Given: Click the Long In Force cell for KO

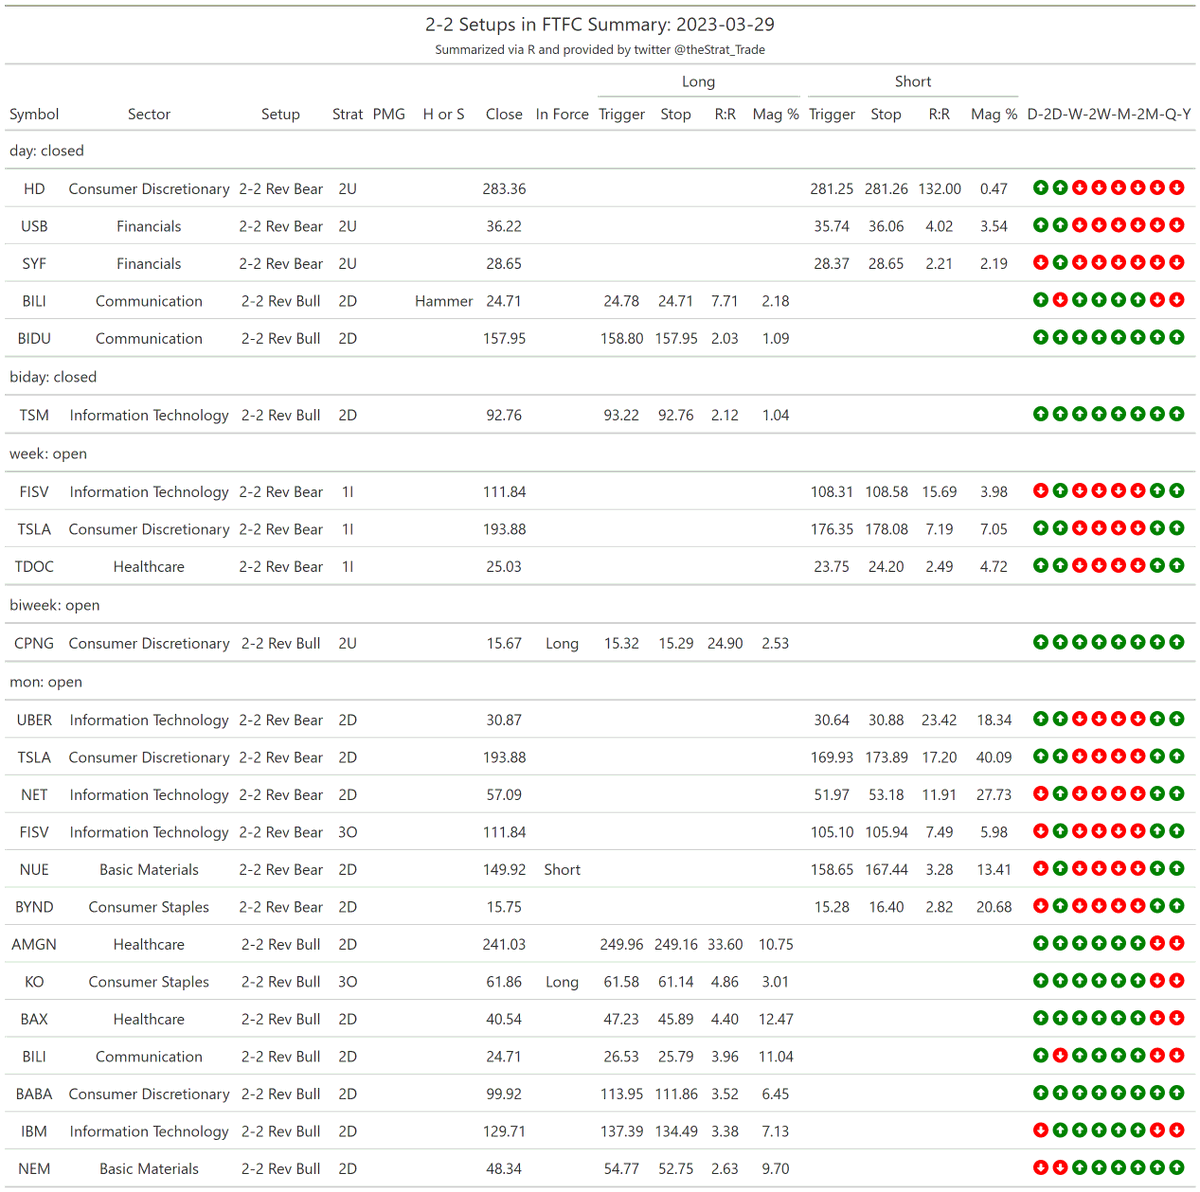Looking at the screenshot, I should [x=562, y=982].
